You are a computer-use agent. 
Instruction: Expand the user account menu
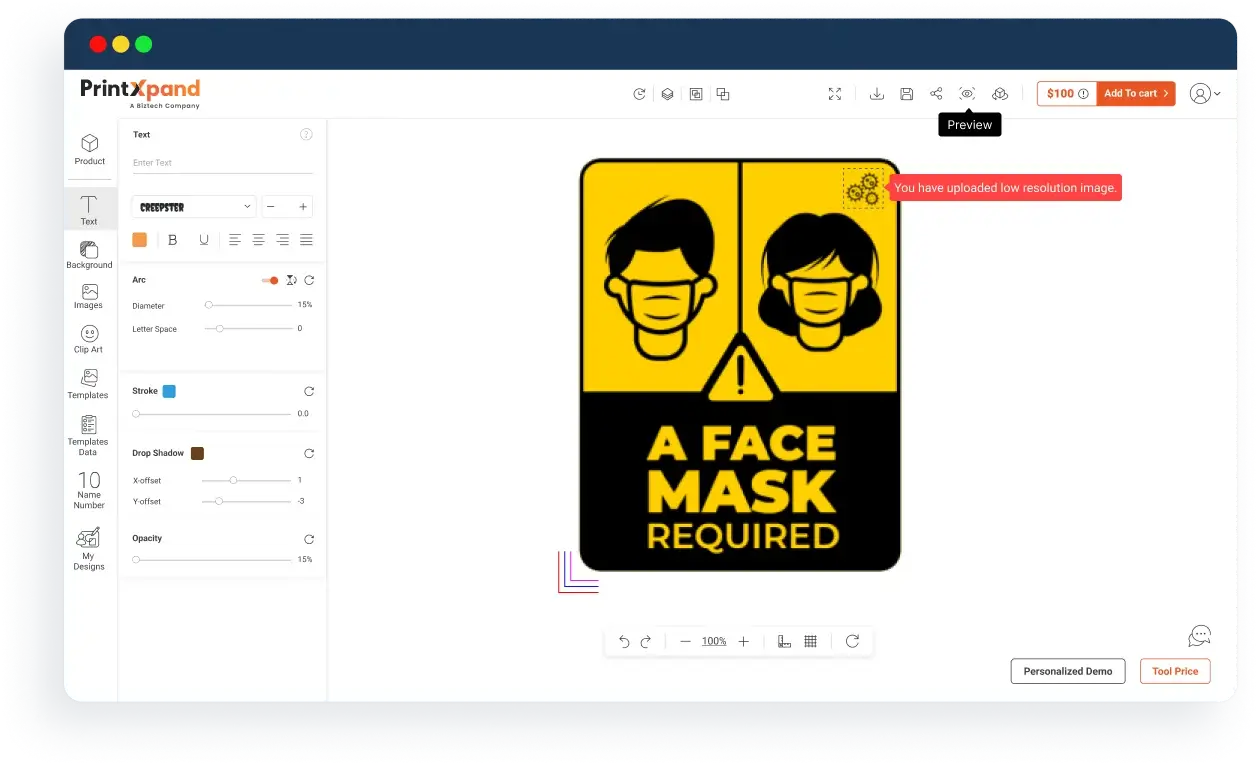point(1204,94)
